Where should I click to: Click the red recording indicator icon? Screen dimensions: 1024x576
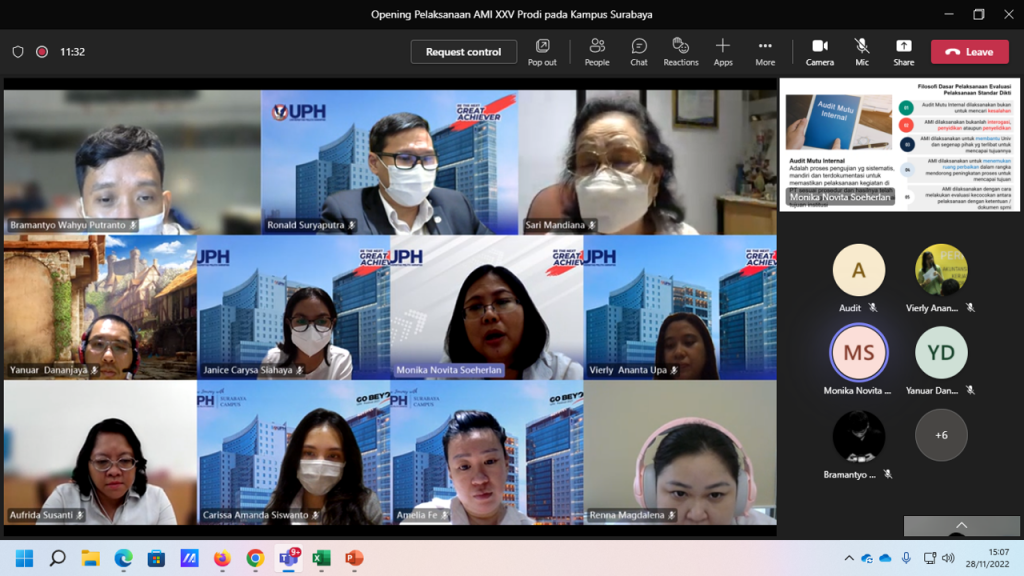(x=42, y=52)
